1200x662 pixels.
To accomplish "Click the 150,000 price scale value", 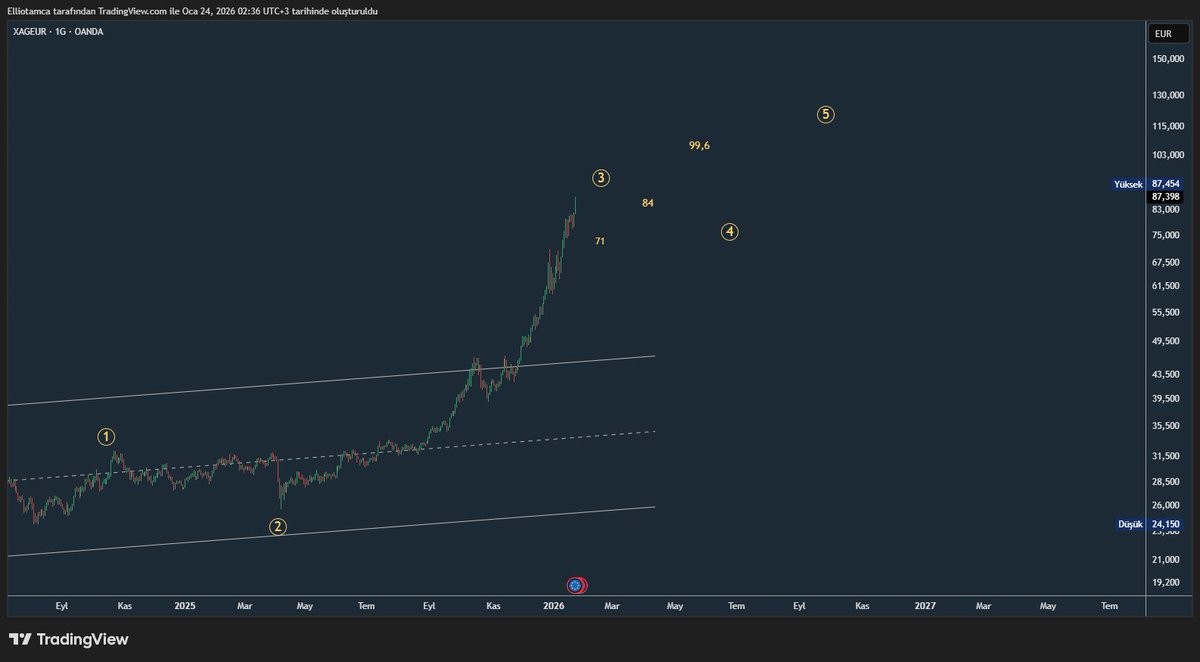I will pos(1167,59).
